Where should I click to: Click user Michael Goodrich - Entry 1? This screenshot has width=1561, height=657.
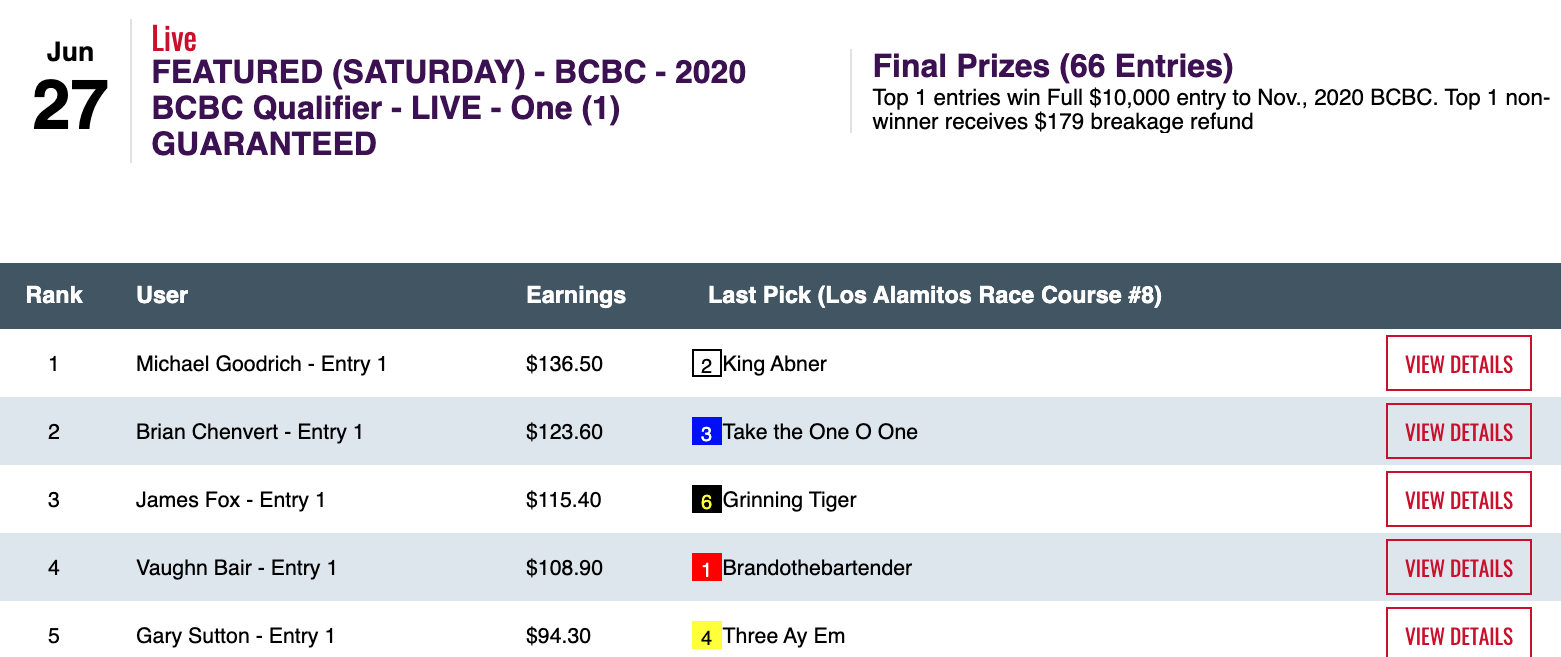[x=261, y=364]
